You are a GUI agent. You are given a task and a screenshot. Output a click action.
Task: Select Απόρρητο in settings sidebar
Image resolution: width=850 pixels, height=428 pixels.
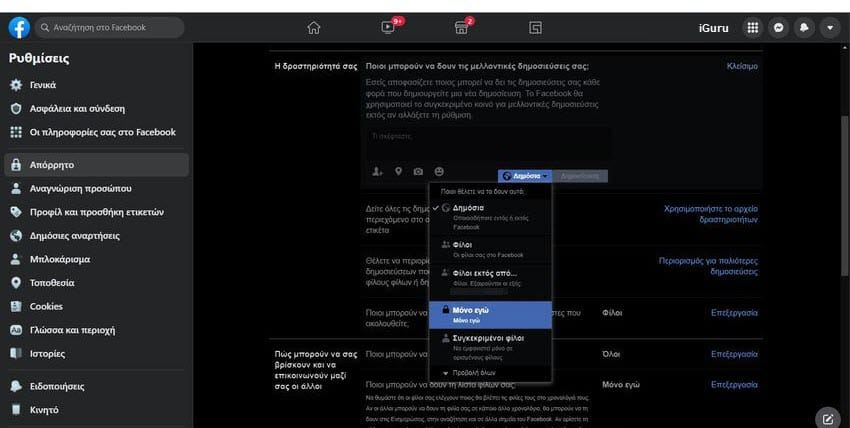[x=96, y=165]
